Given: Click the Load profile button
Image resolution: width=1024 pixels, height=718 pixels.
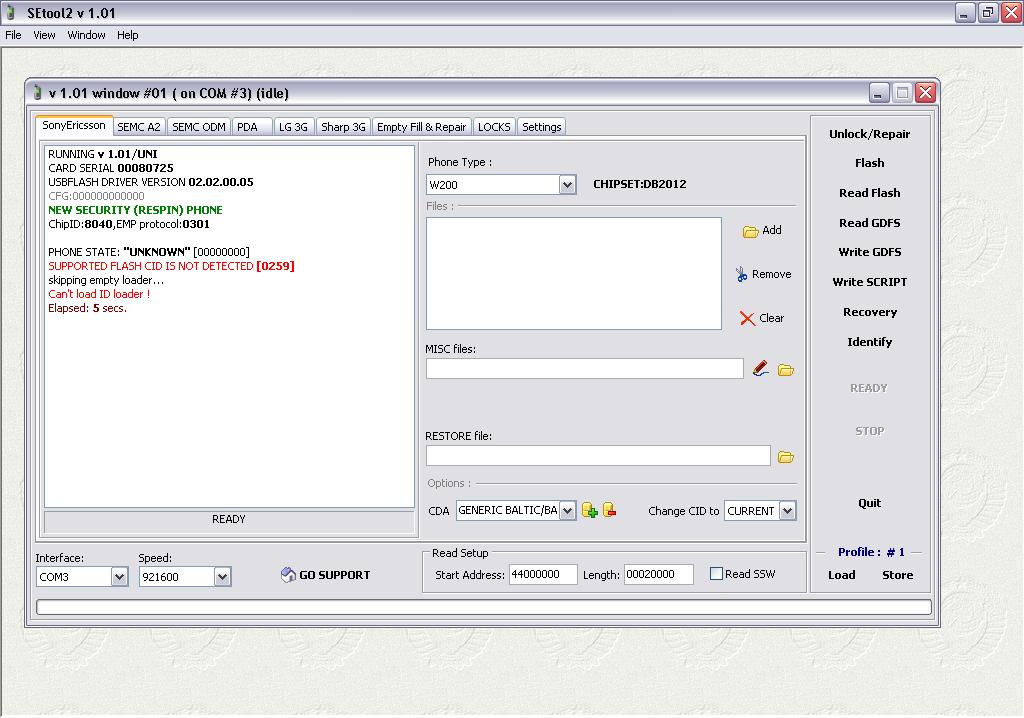Looking at the screenshot, I should pyautogui.click(x=841, y=575).
